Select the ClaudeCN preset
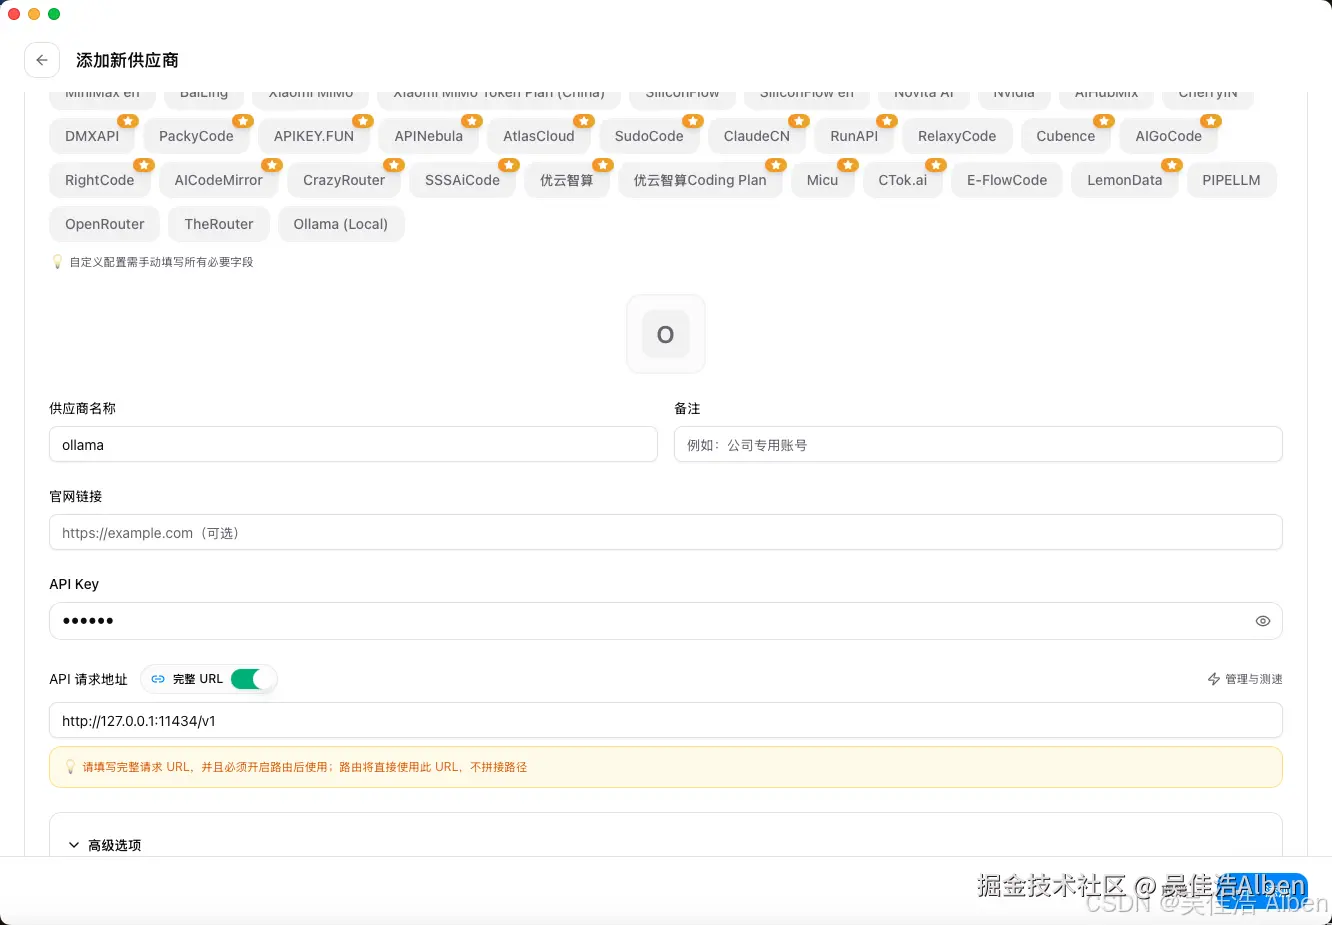Viewport: 1332px width, 925px height. [757, 136]
